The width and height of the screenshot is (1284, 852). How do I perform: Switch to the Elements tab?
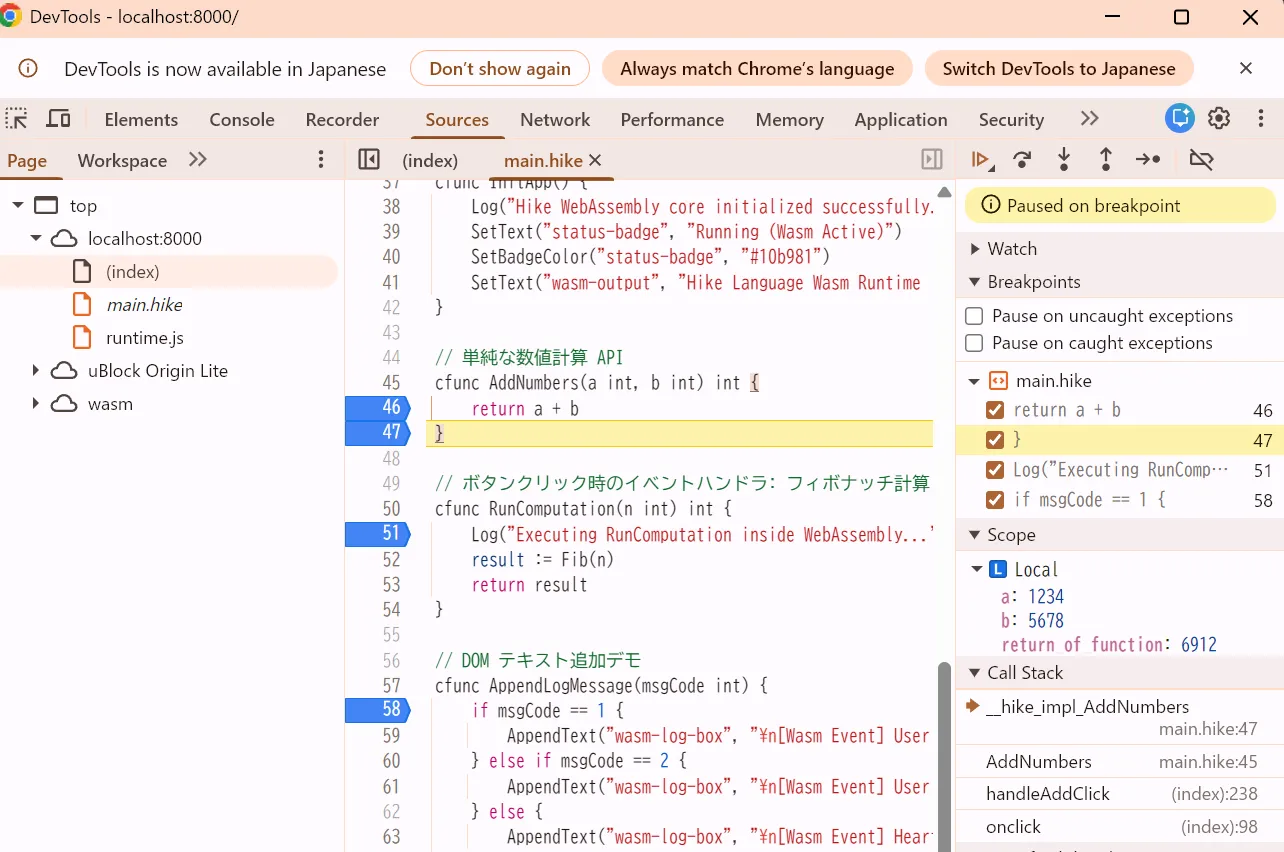[x=141, y=119]
